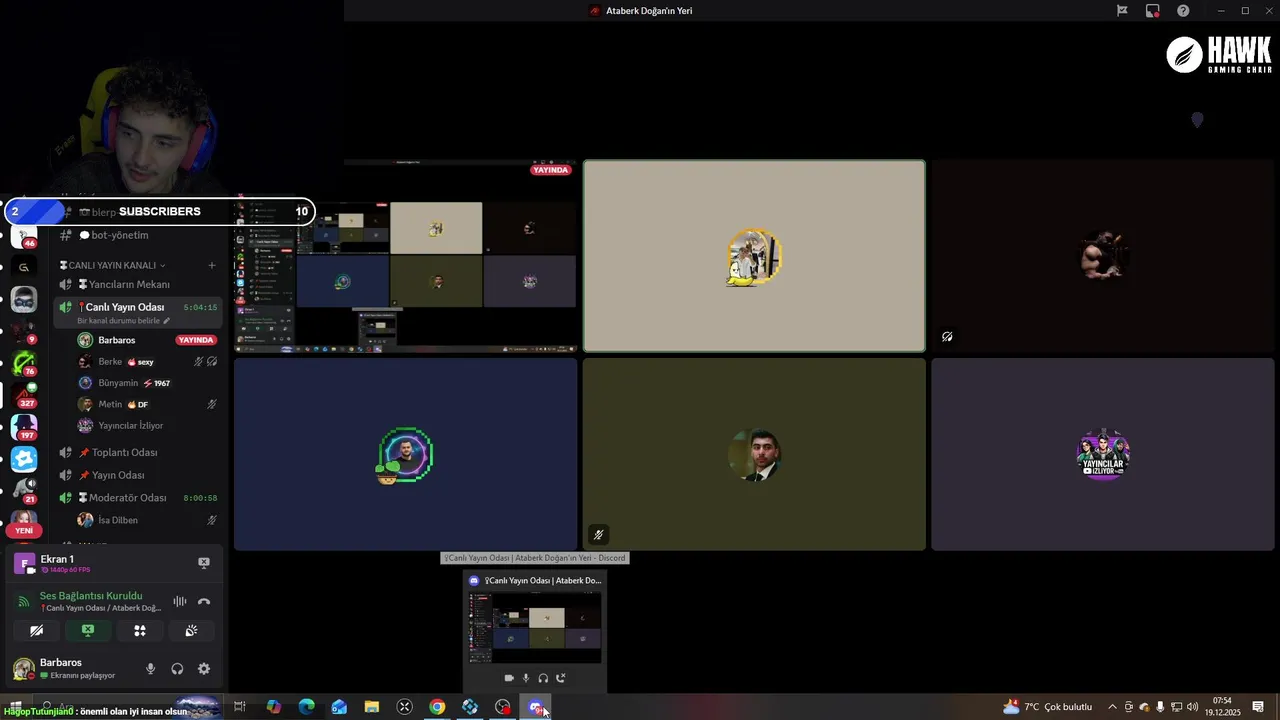Open Task View on taskbar
The height and width of the screenshot is (720, 1280).
coord(240,707)
